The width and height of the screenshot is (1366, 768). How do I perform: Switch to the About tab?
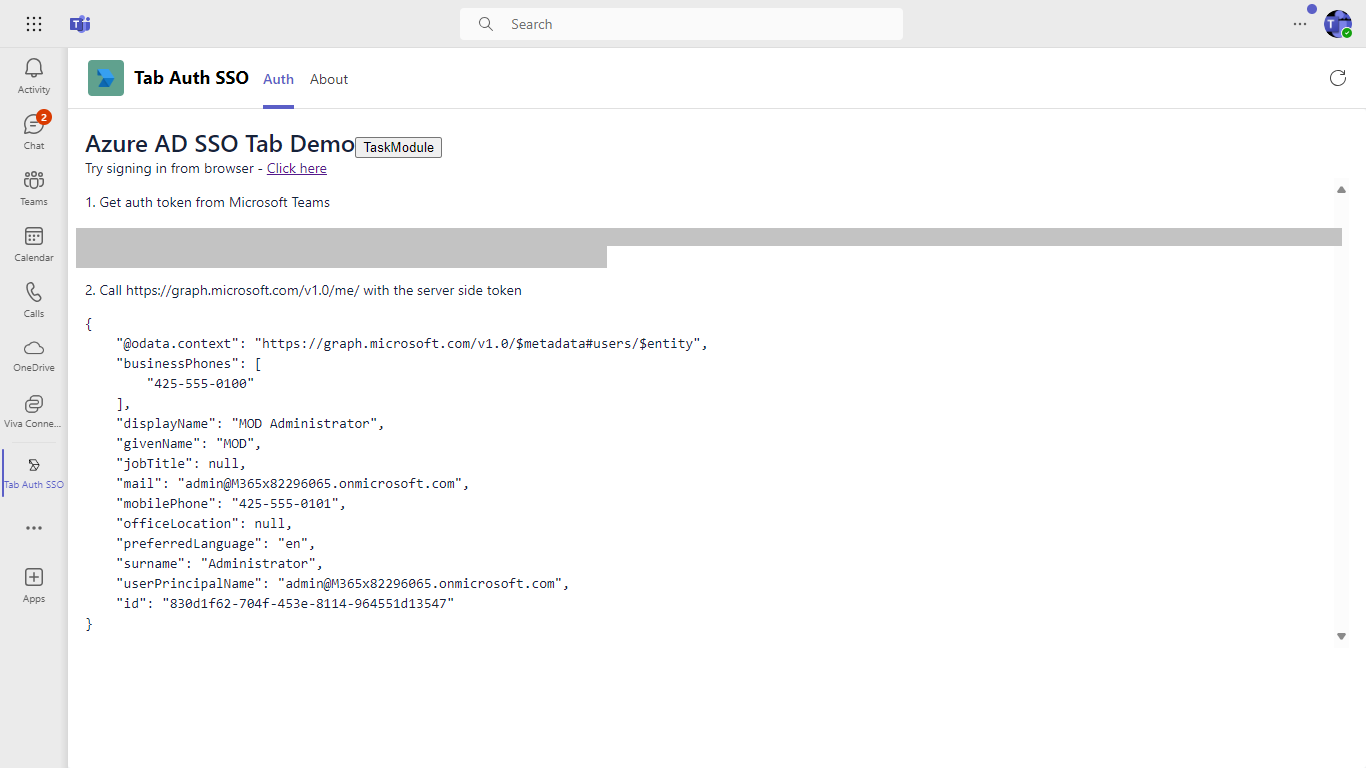click(x=329, y=79)
